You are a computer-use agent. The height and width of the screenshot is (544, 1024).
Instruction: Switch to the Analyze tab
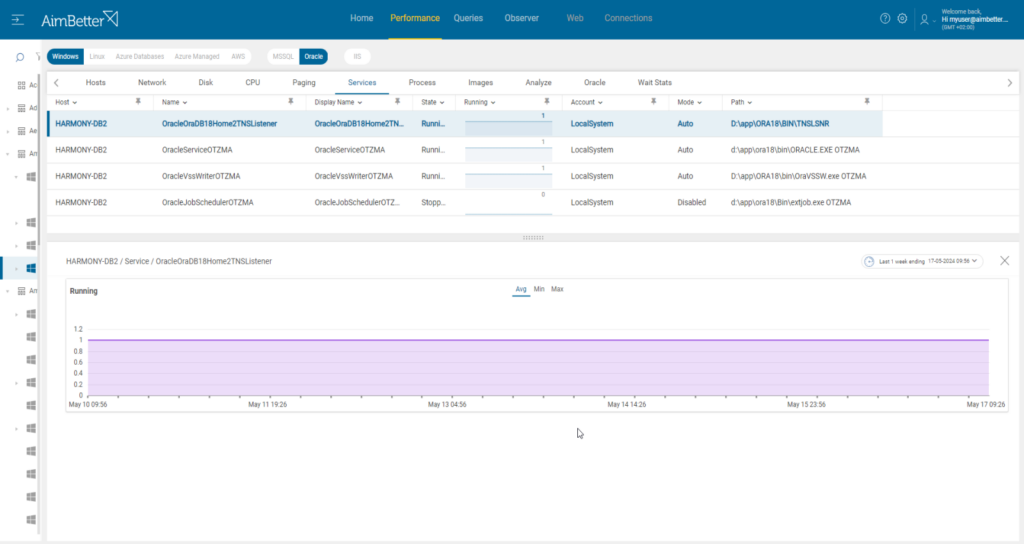coord(538,83)
